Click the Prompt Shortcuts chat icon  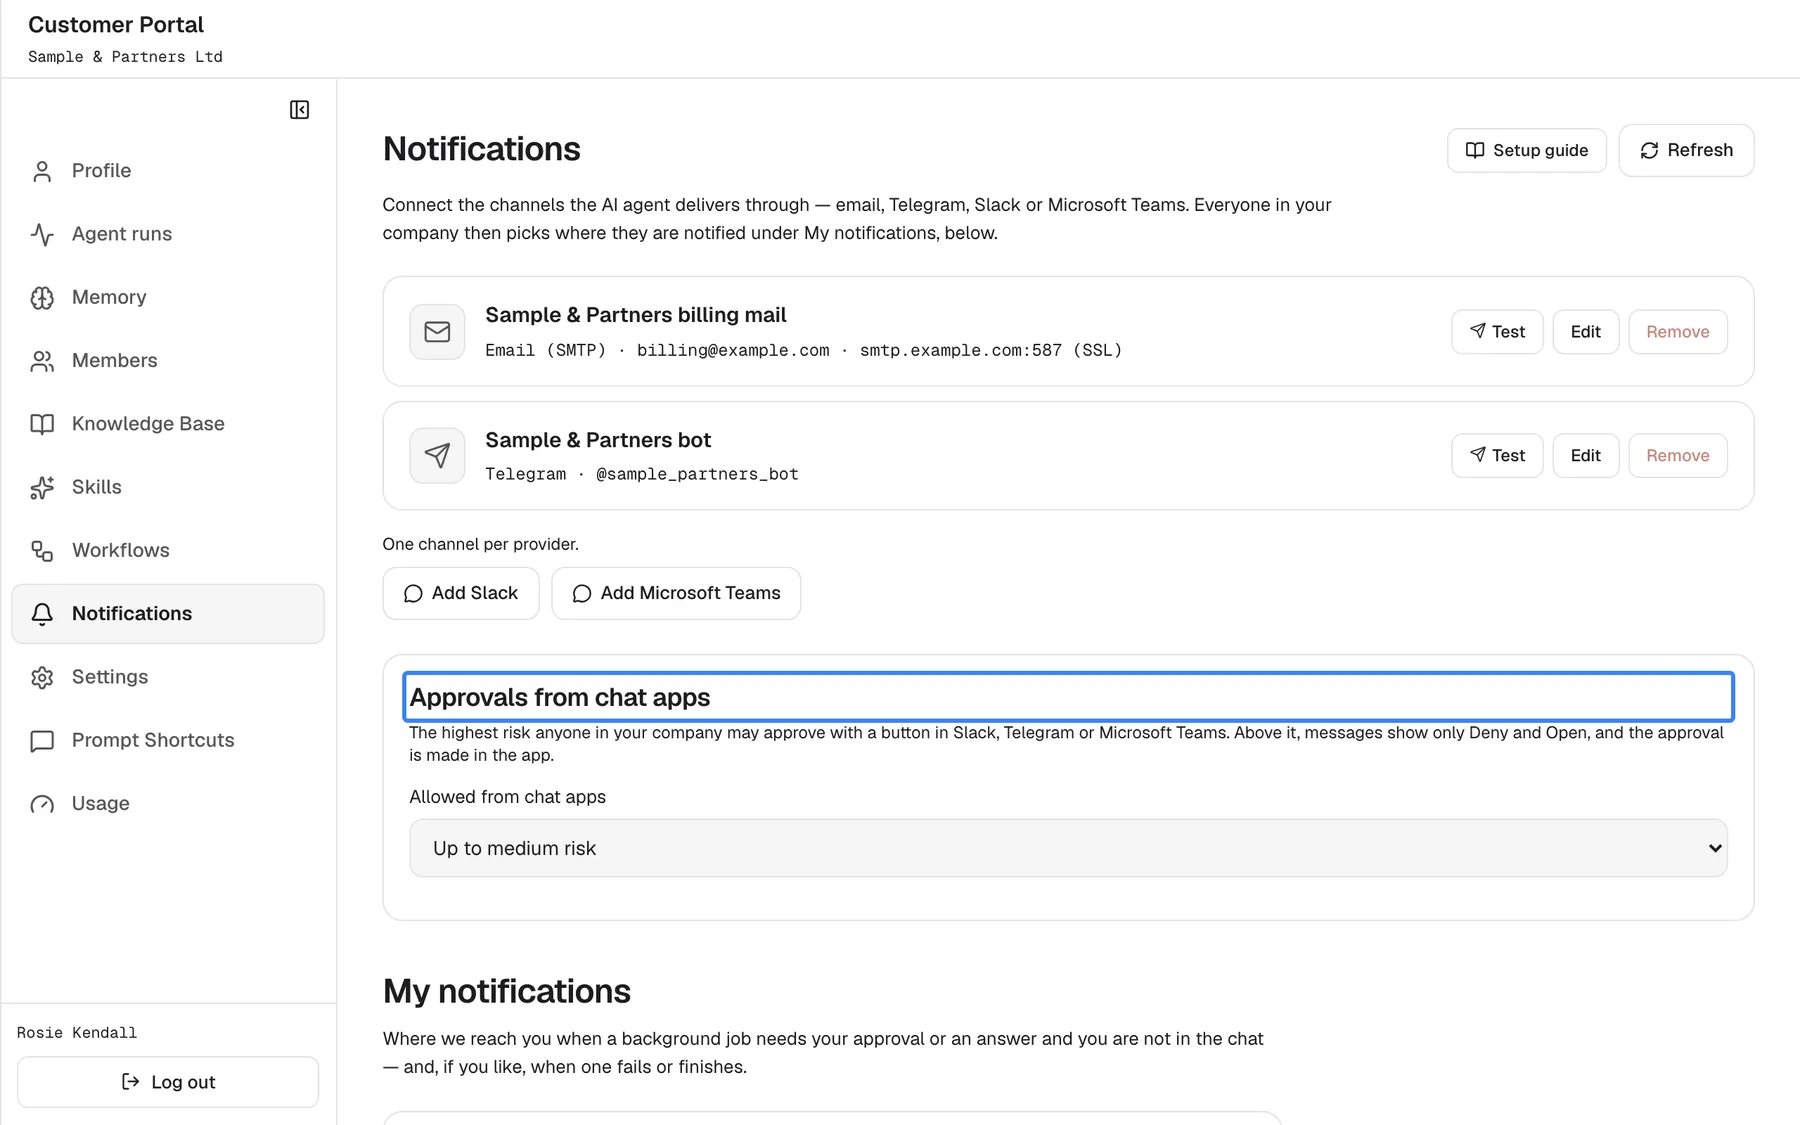click(42, 741)
